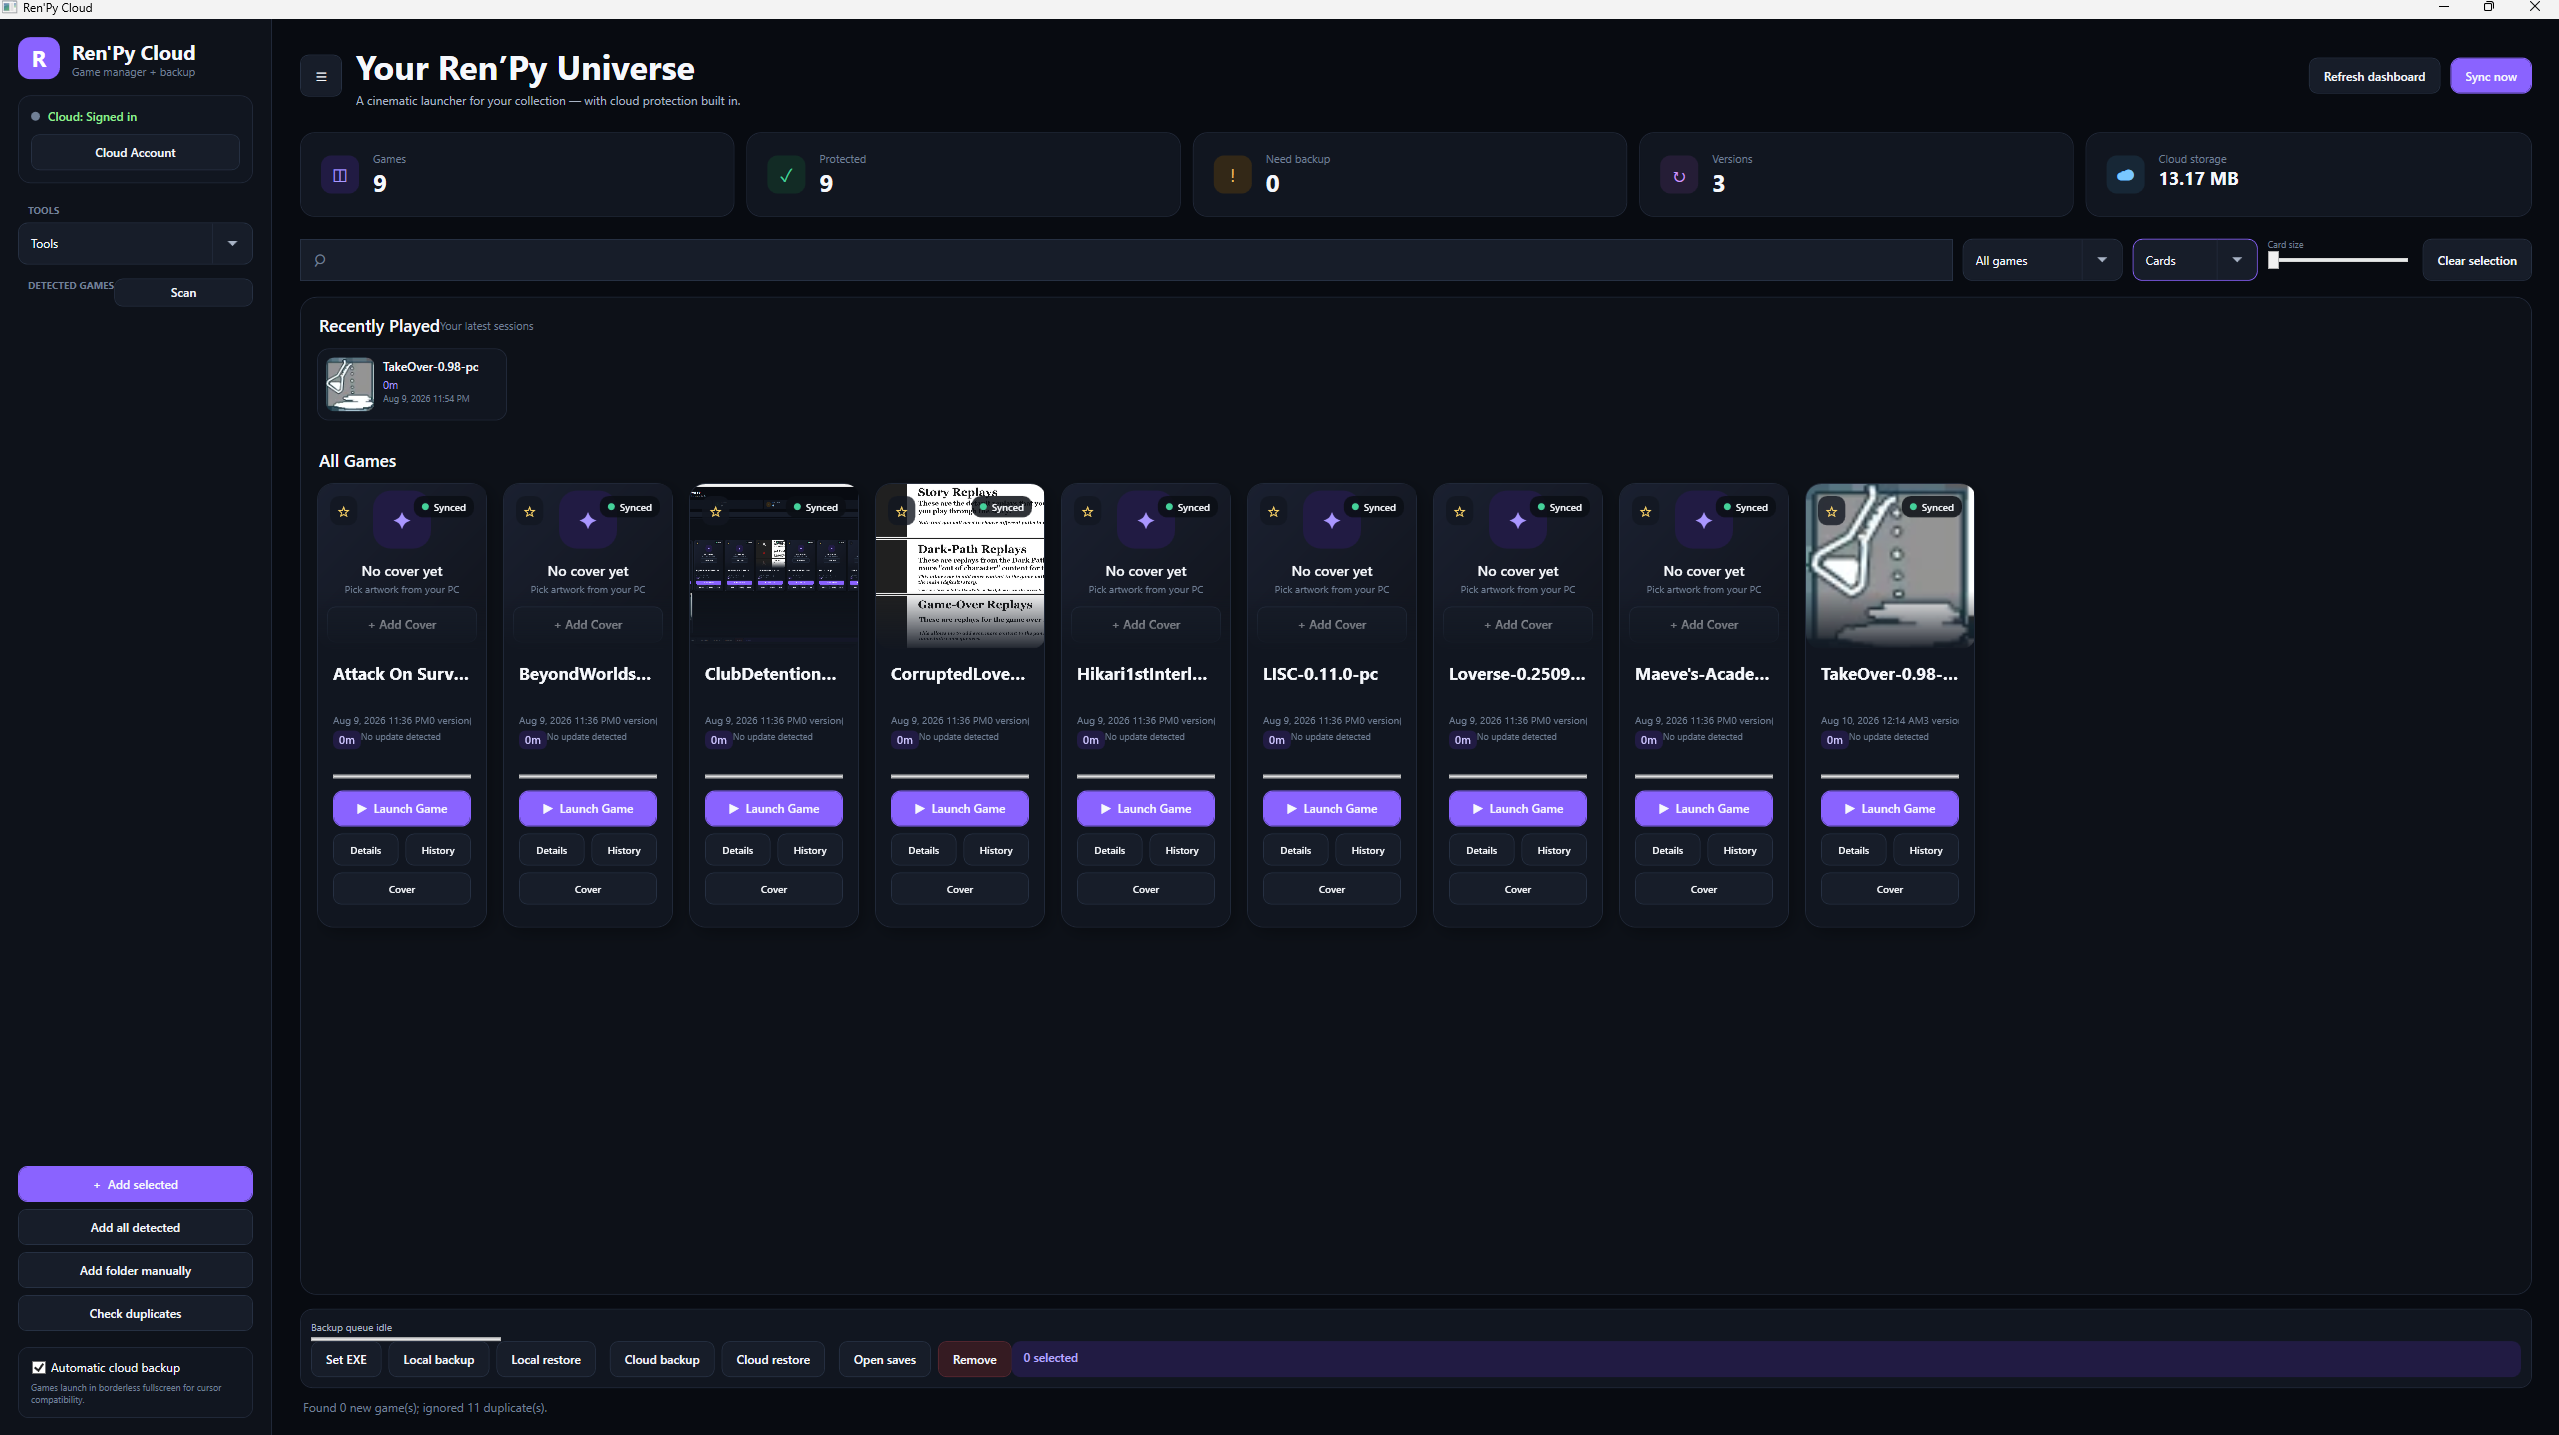Run Check duplicates
The width and height of the screenshot is (2559, 1435).
[x=135, y=1313]
